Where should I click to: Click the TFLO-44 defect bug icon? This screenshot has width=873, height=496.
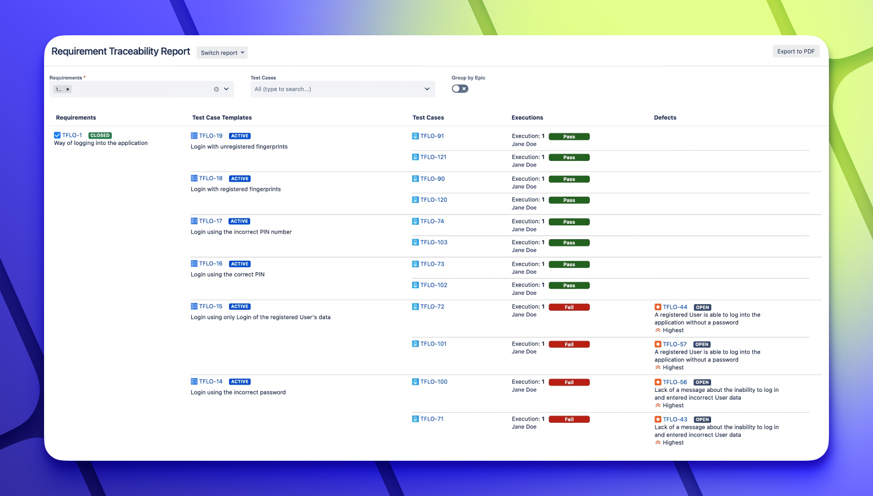(x=658, y=307)
